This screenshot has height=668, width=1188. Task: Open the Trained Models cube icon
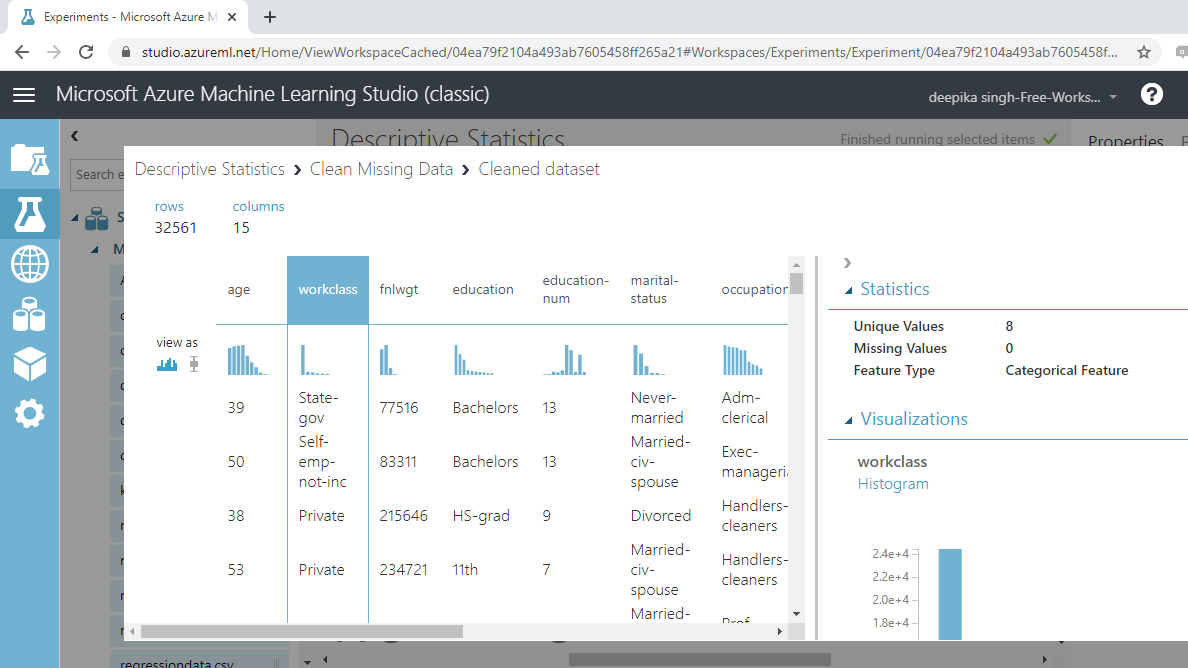30,364
